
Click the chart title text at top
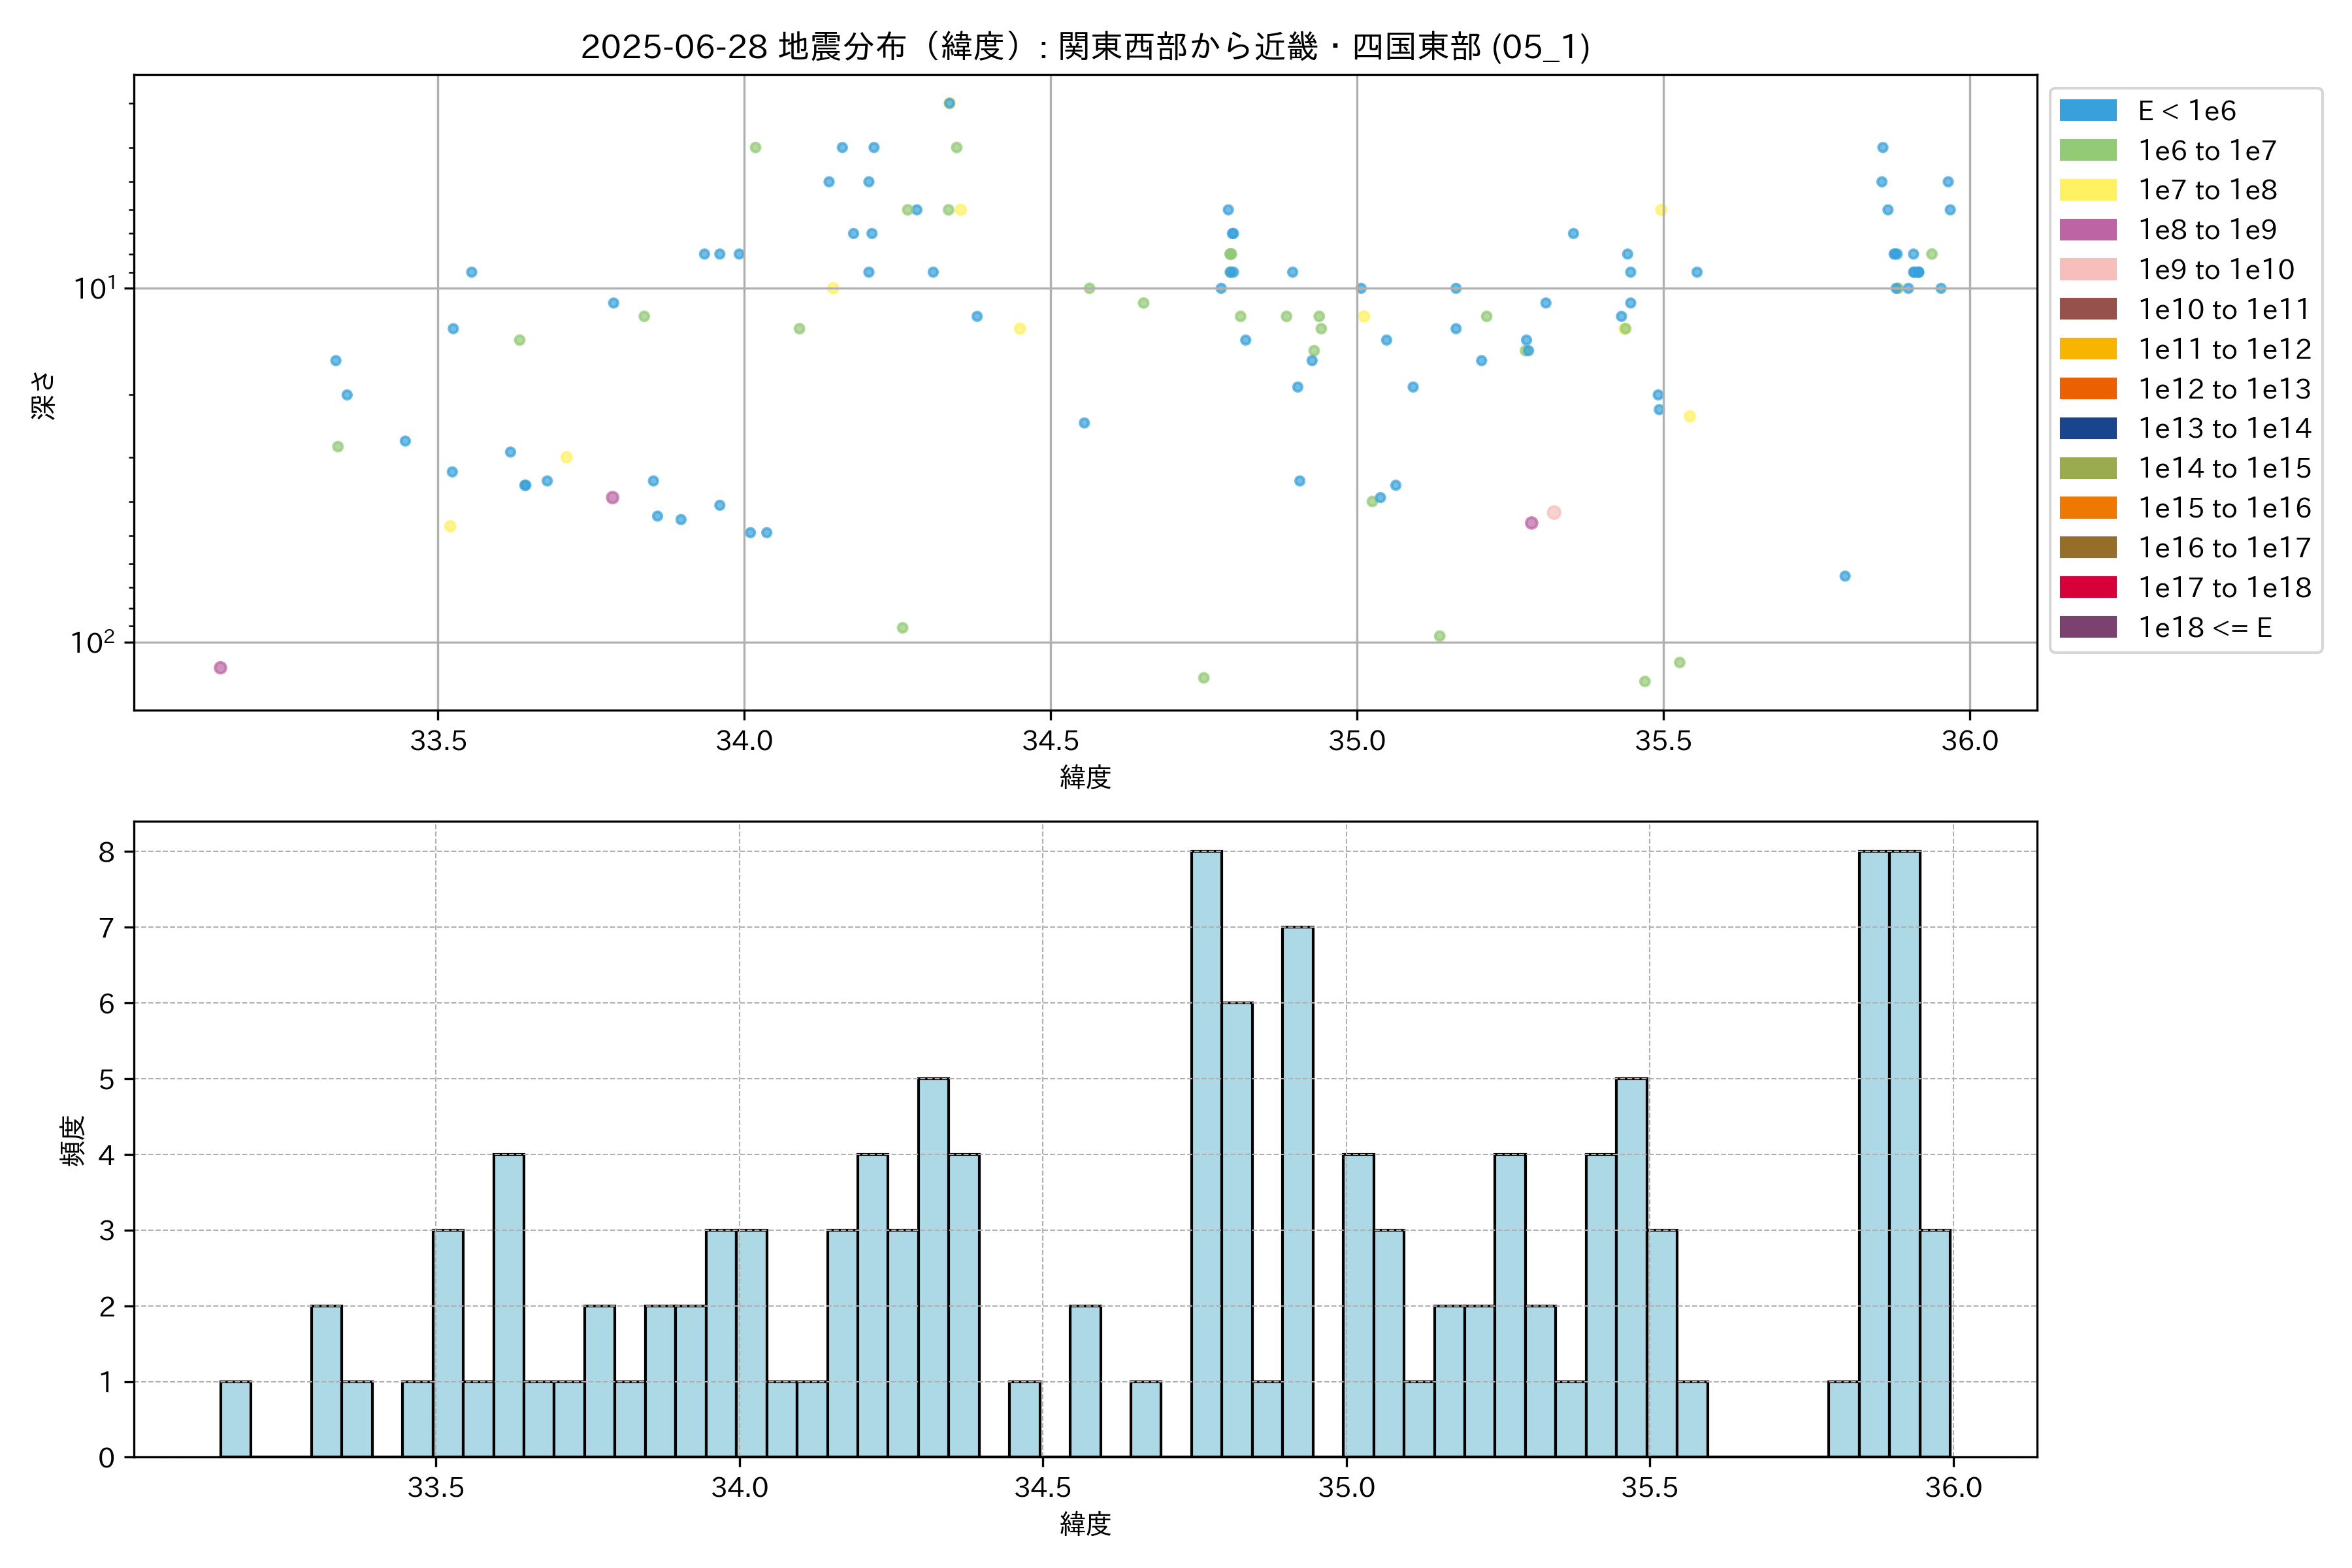[1085, 46]
